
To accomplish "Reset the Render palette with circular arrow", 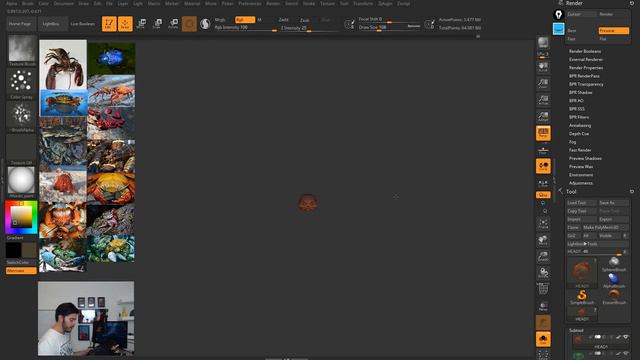I will pos(632,3).
